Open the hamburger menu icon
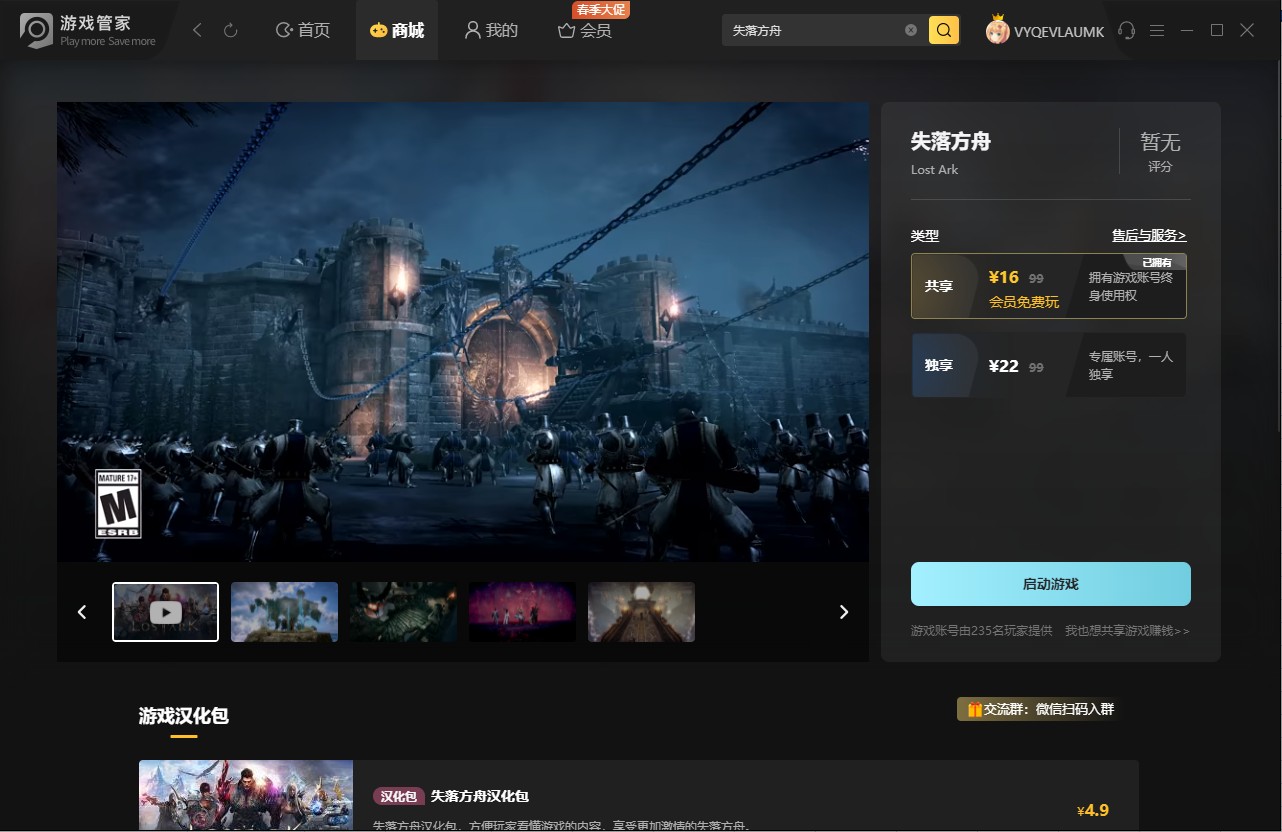The width and height of the screenshot is (1282, 832). click(1157, 31)
